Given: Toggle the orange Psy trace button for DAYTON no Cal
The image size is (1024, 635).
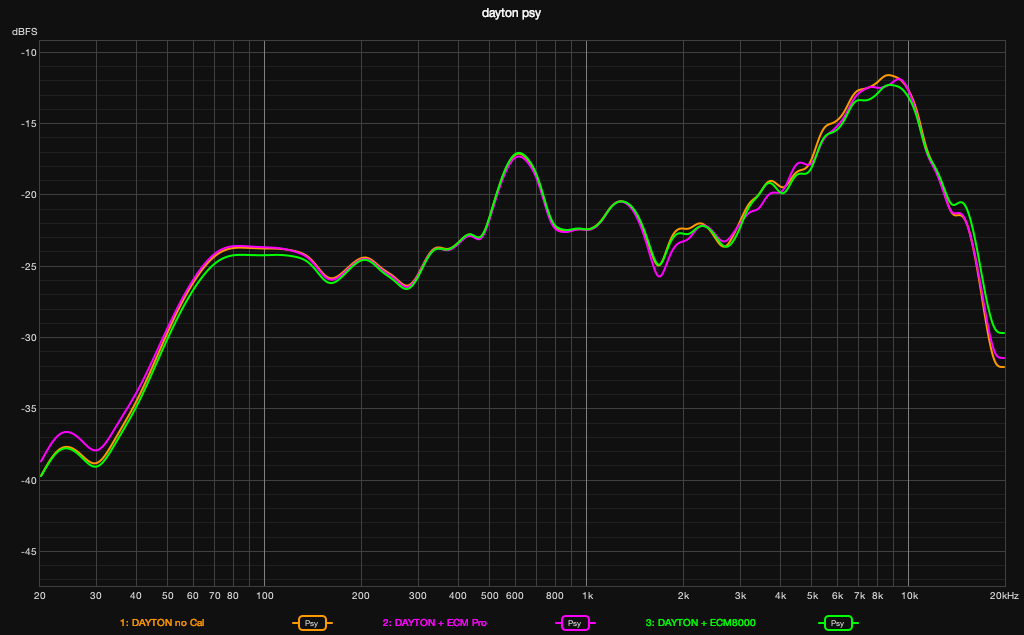Looking at the screenshot, I should coord(312,623).
